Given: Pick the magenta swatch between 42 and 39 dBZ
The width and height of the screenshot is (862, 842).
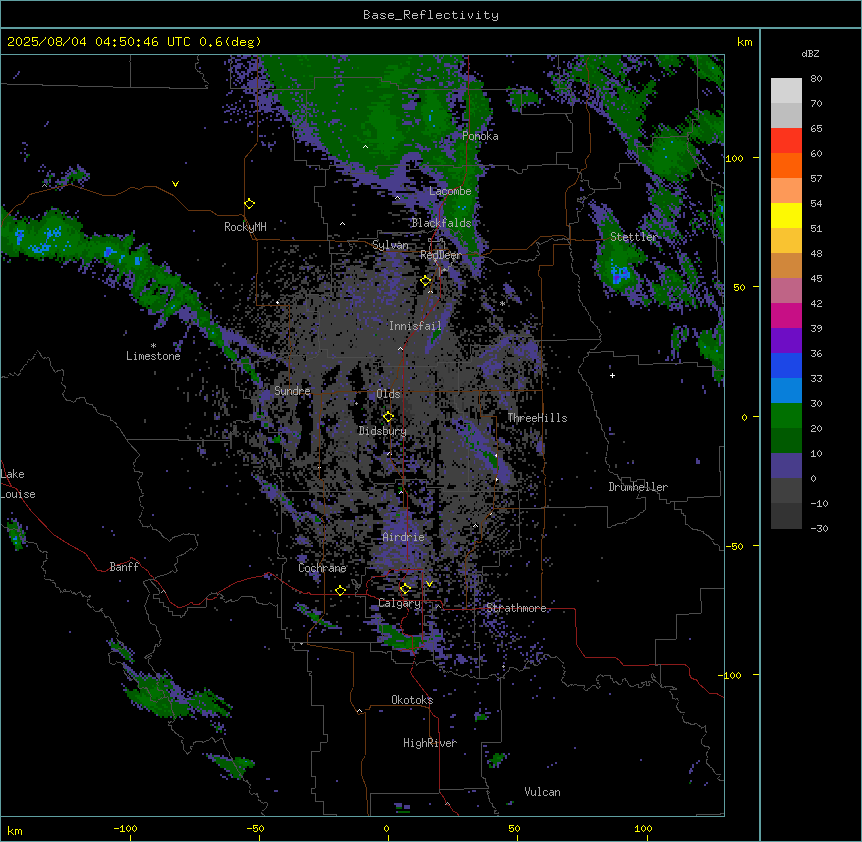Looking at the screenshot, I should click(786, 315).
